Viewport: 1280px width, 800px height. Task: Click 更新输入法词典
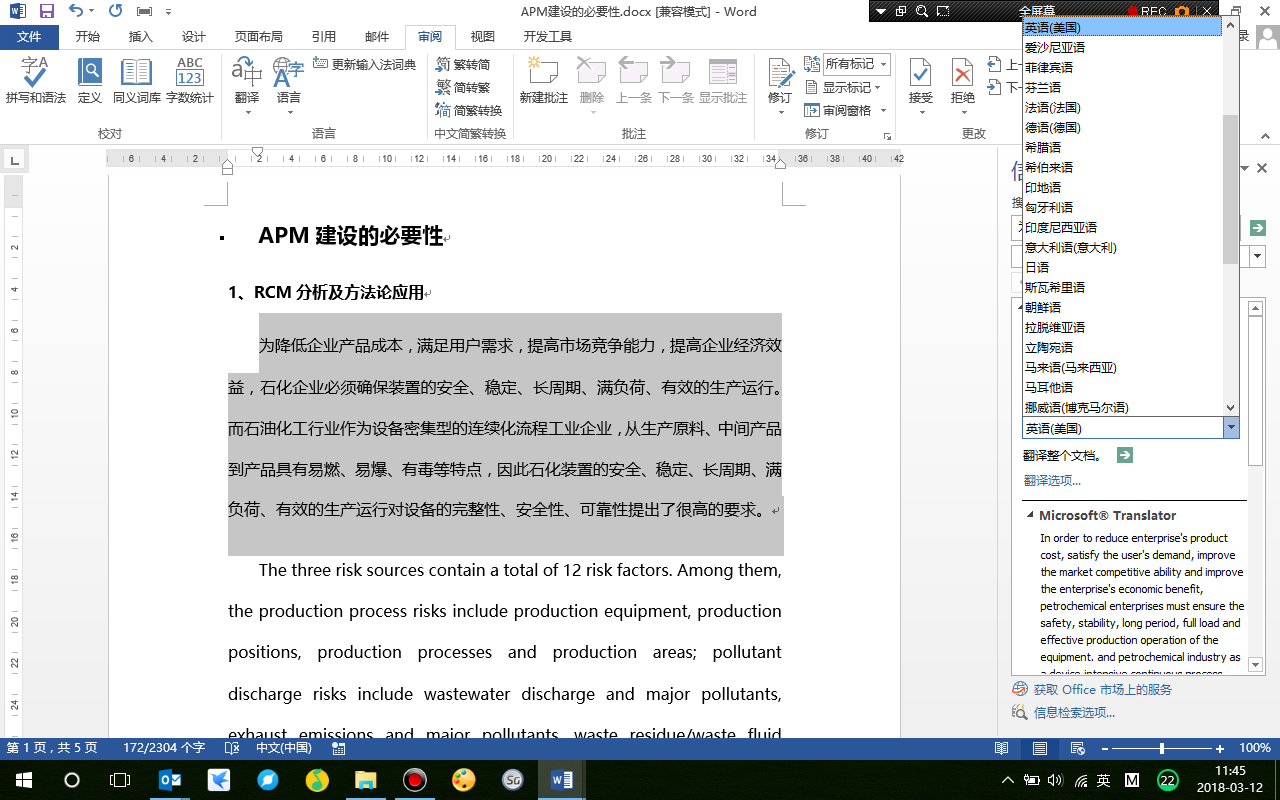[365, 64]
